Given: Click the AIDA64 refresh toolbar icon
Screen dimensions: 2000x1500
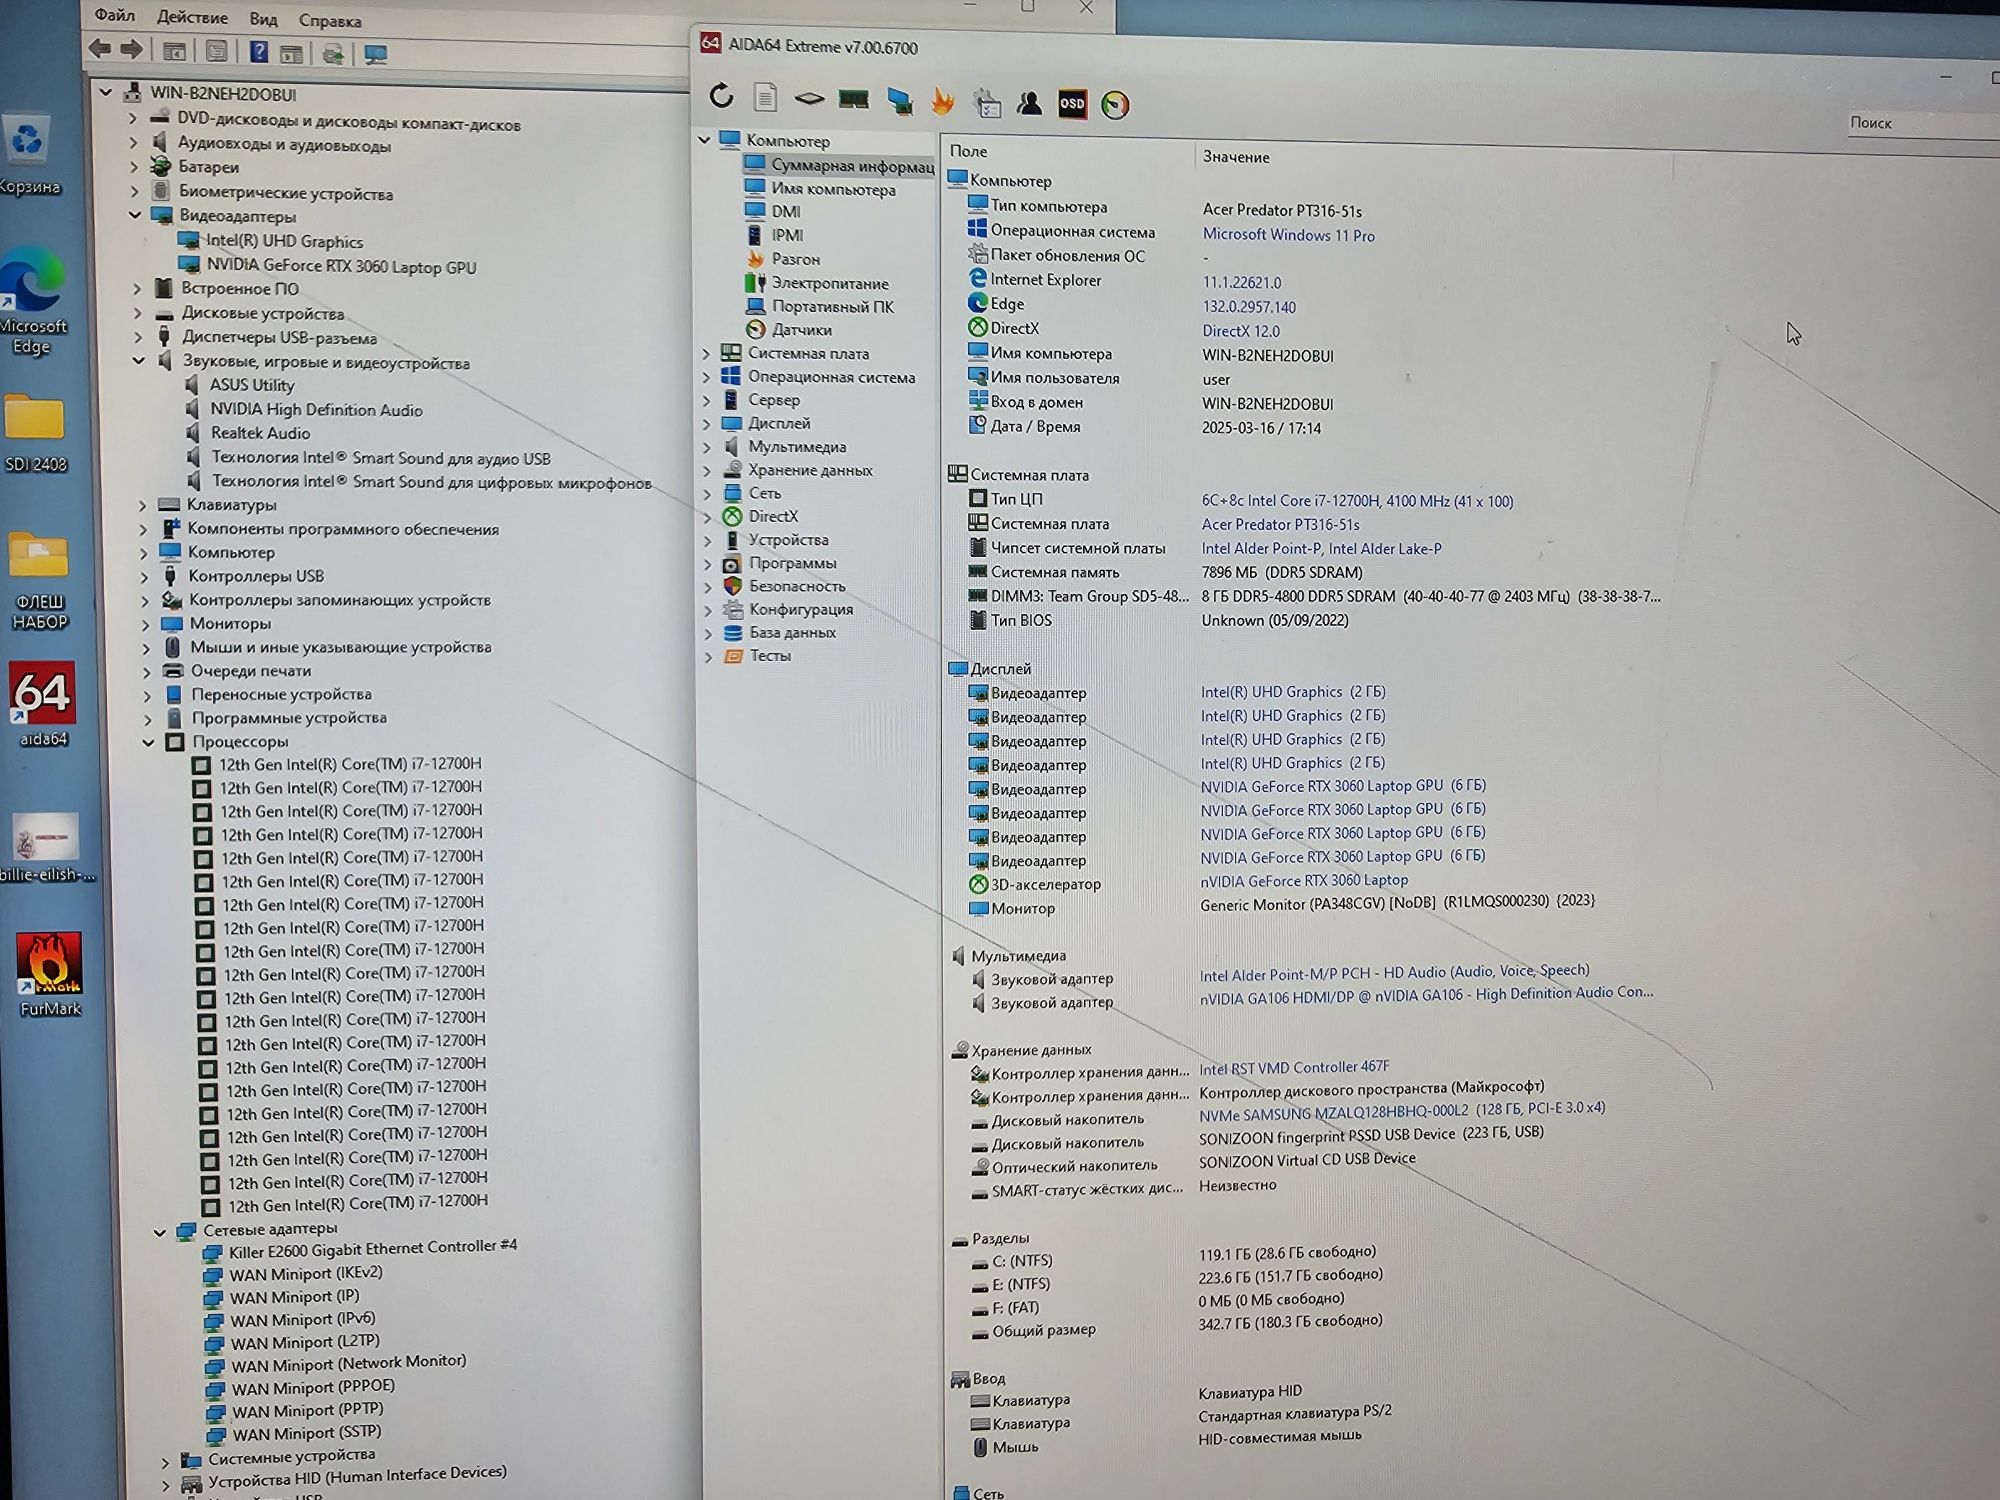Looking at the screenshot, I should (x=721, y=96).
